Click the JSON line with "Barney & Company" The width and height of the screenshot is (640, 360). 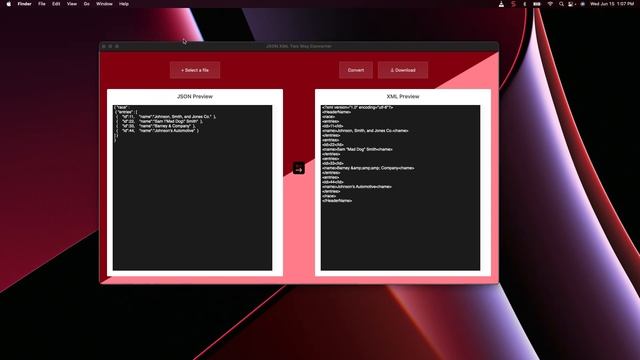[x=155, y=126]
